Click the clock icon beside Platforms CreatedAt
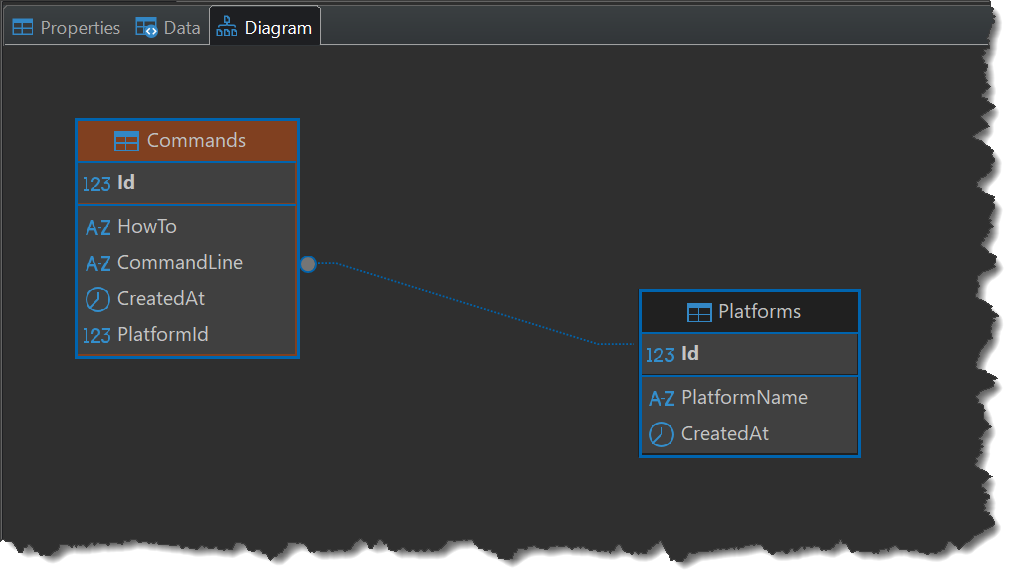 662,434
